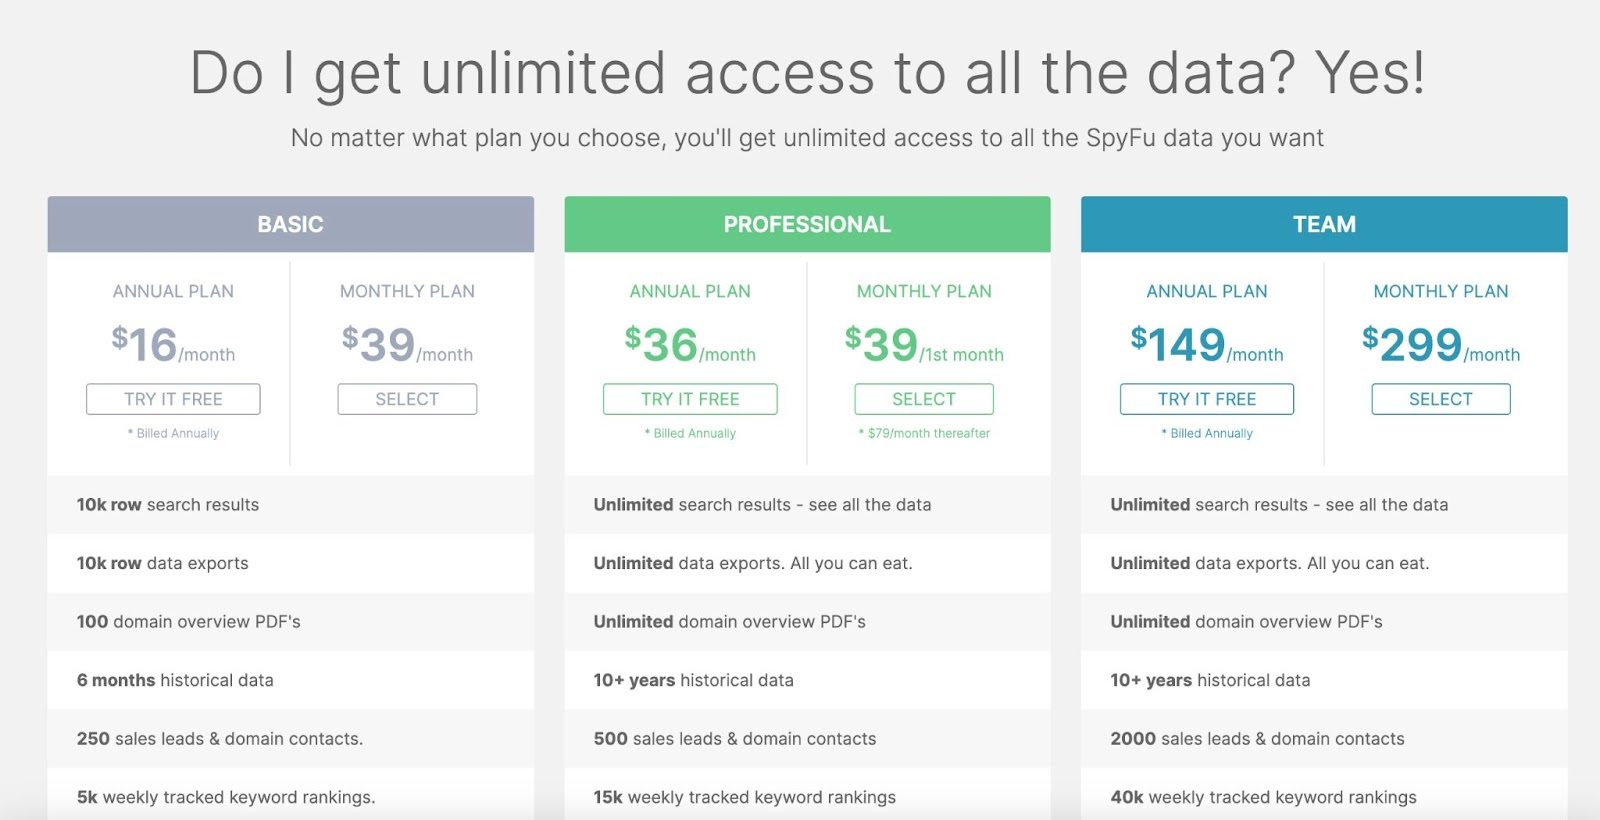Click the $36/month Professional annual price

690,345
